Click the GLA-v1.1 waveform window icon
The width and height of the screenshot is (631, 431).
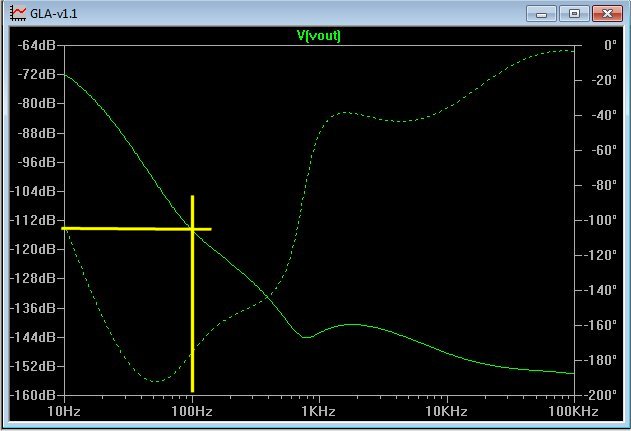click(18, 13)
